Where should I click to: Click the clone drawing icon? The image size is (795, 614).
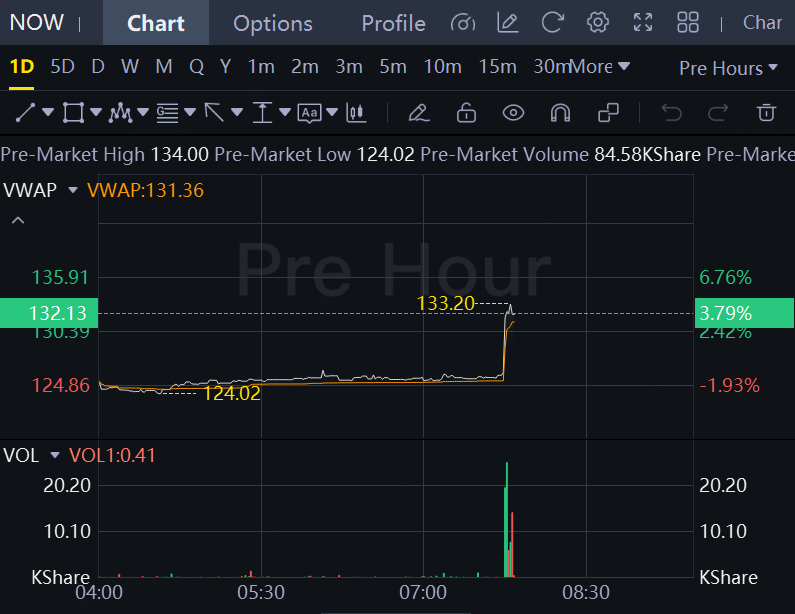coord(608,113)
